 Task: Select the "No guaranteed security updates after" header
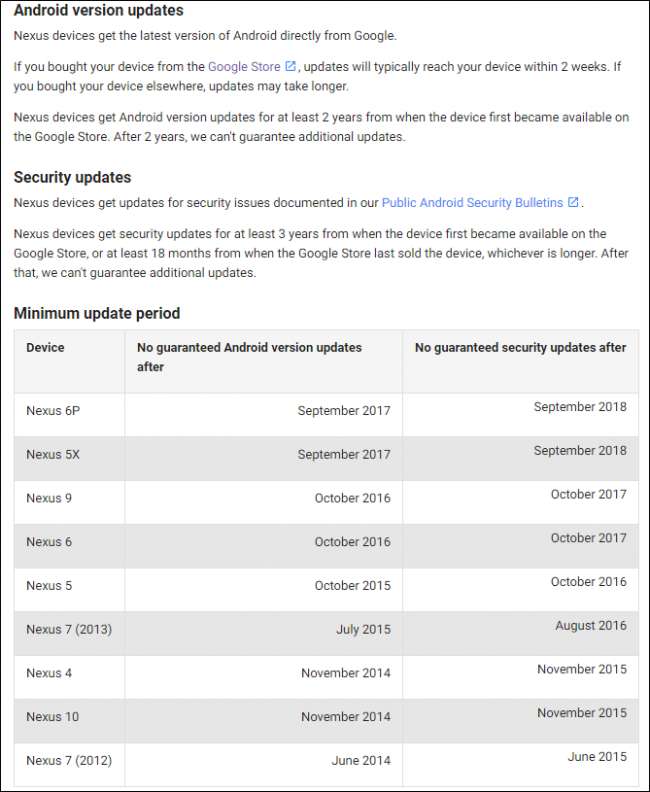pos(520,348)
